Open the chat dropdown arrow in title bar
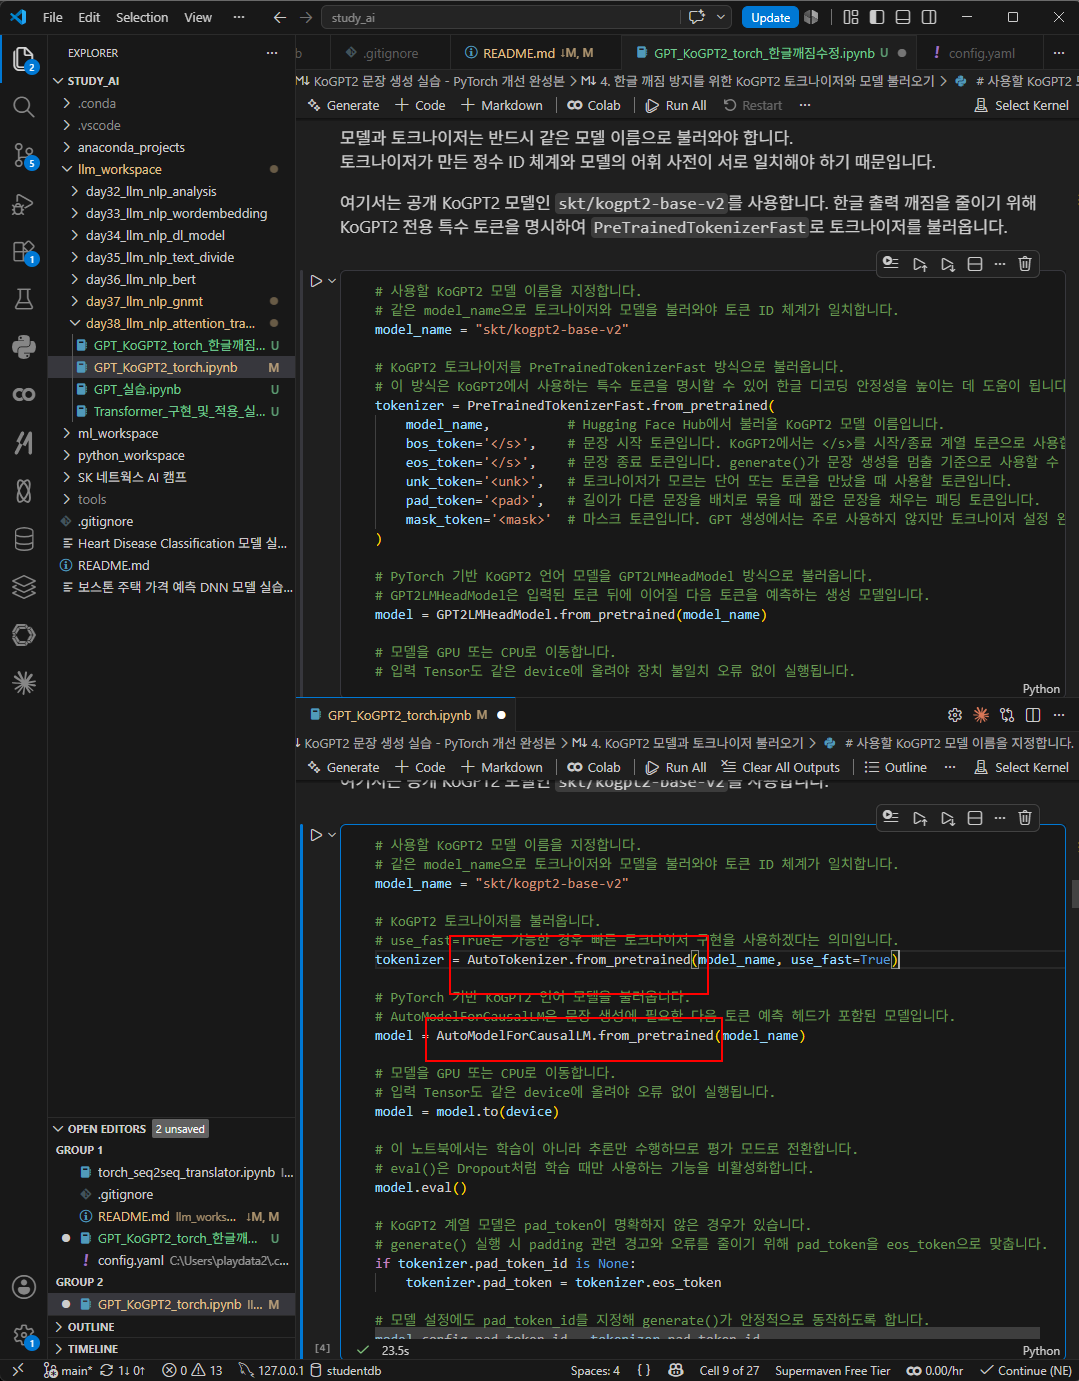 pyautogui.click(x=721, y=17)
